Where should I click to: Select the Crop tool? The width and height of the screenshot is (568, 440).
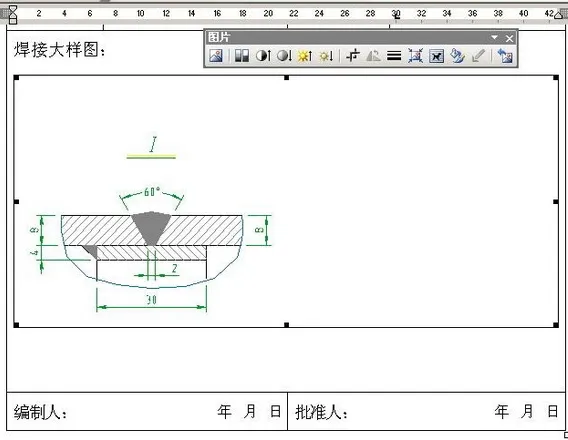pos(352,56)
